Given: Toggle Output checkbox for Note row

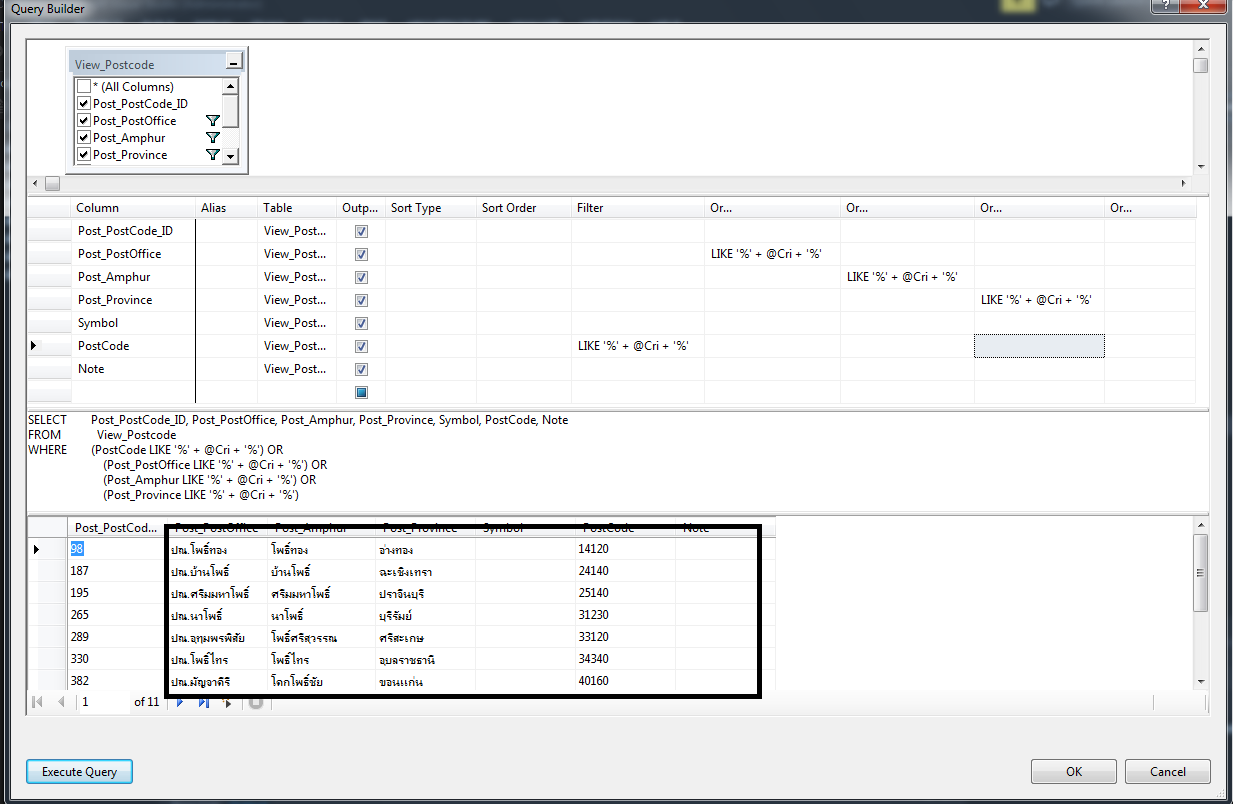Looking at the screenshot, I should (x=361, y=369).
